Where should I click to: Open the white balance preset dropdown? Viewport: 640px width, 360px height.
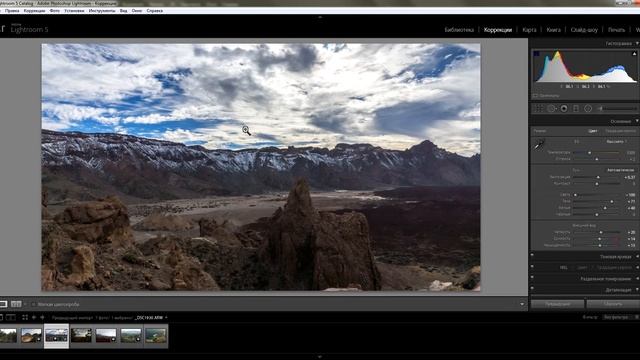(x=617, y=142)
